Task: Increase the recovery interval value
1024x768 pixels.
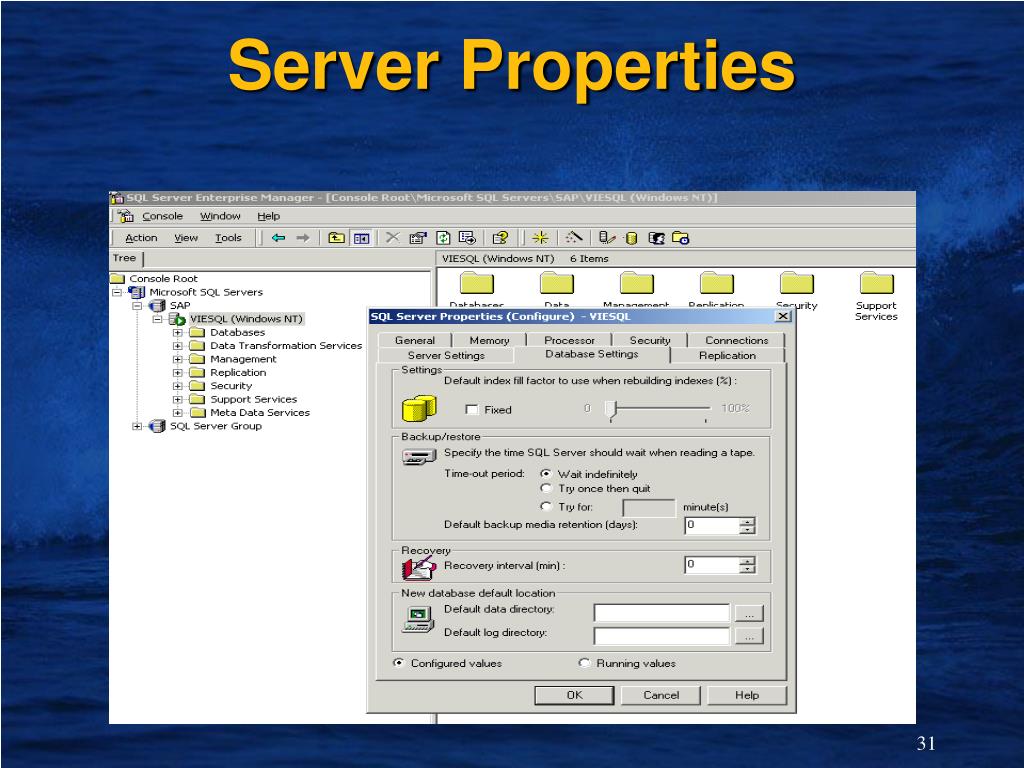Action: pos(747,560)
